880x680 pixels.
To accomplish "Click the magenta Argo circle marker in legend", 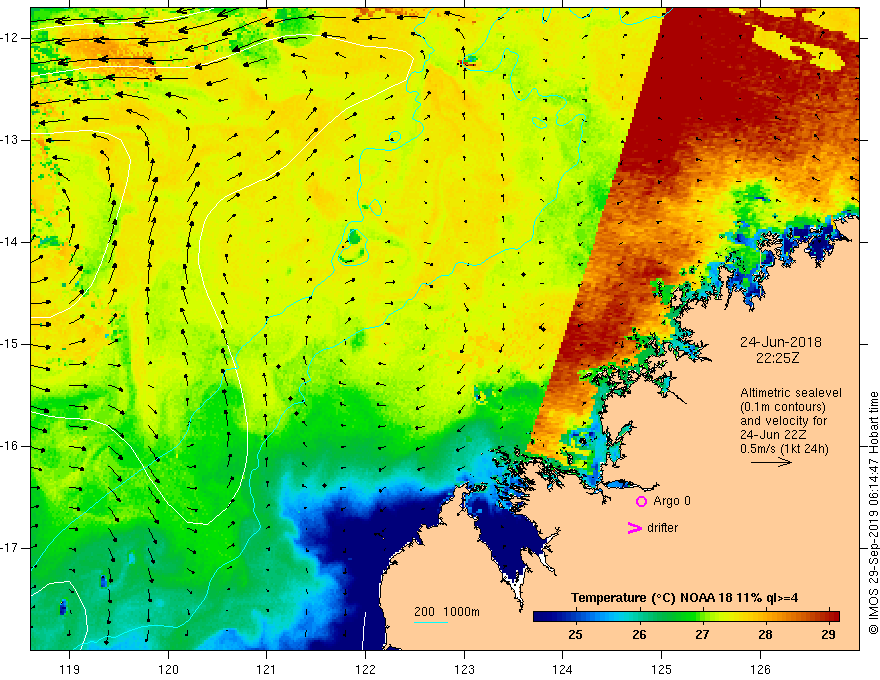I will 641,502.
